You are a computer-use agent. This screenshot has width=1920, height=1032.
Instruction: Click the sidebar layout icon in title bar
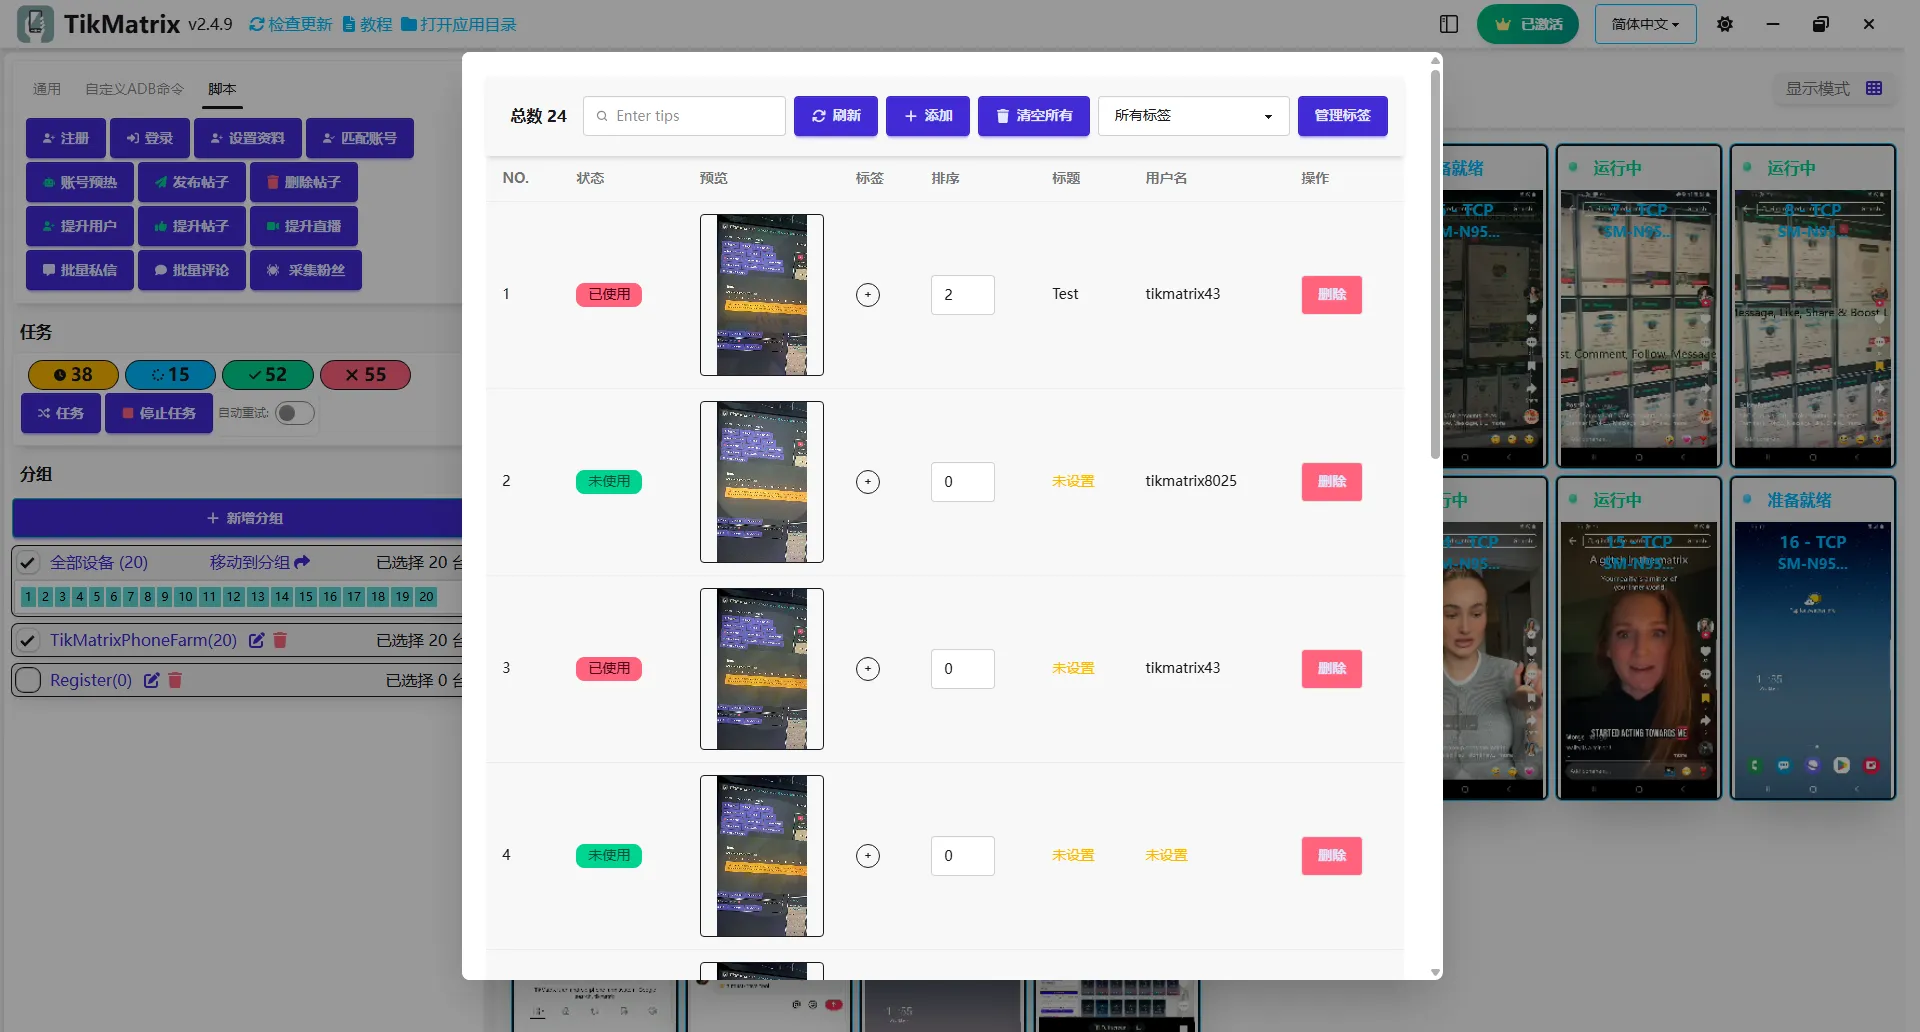click(x=1449, y=24)
